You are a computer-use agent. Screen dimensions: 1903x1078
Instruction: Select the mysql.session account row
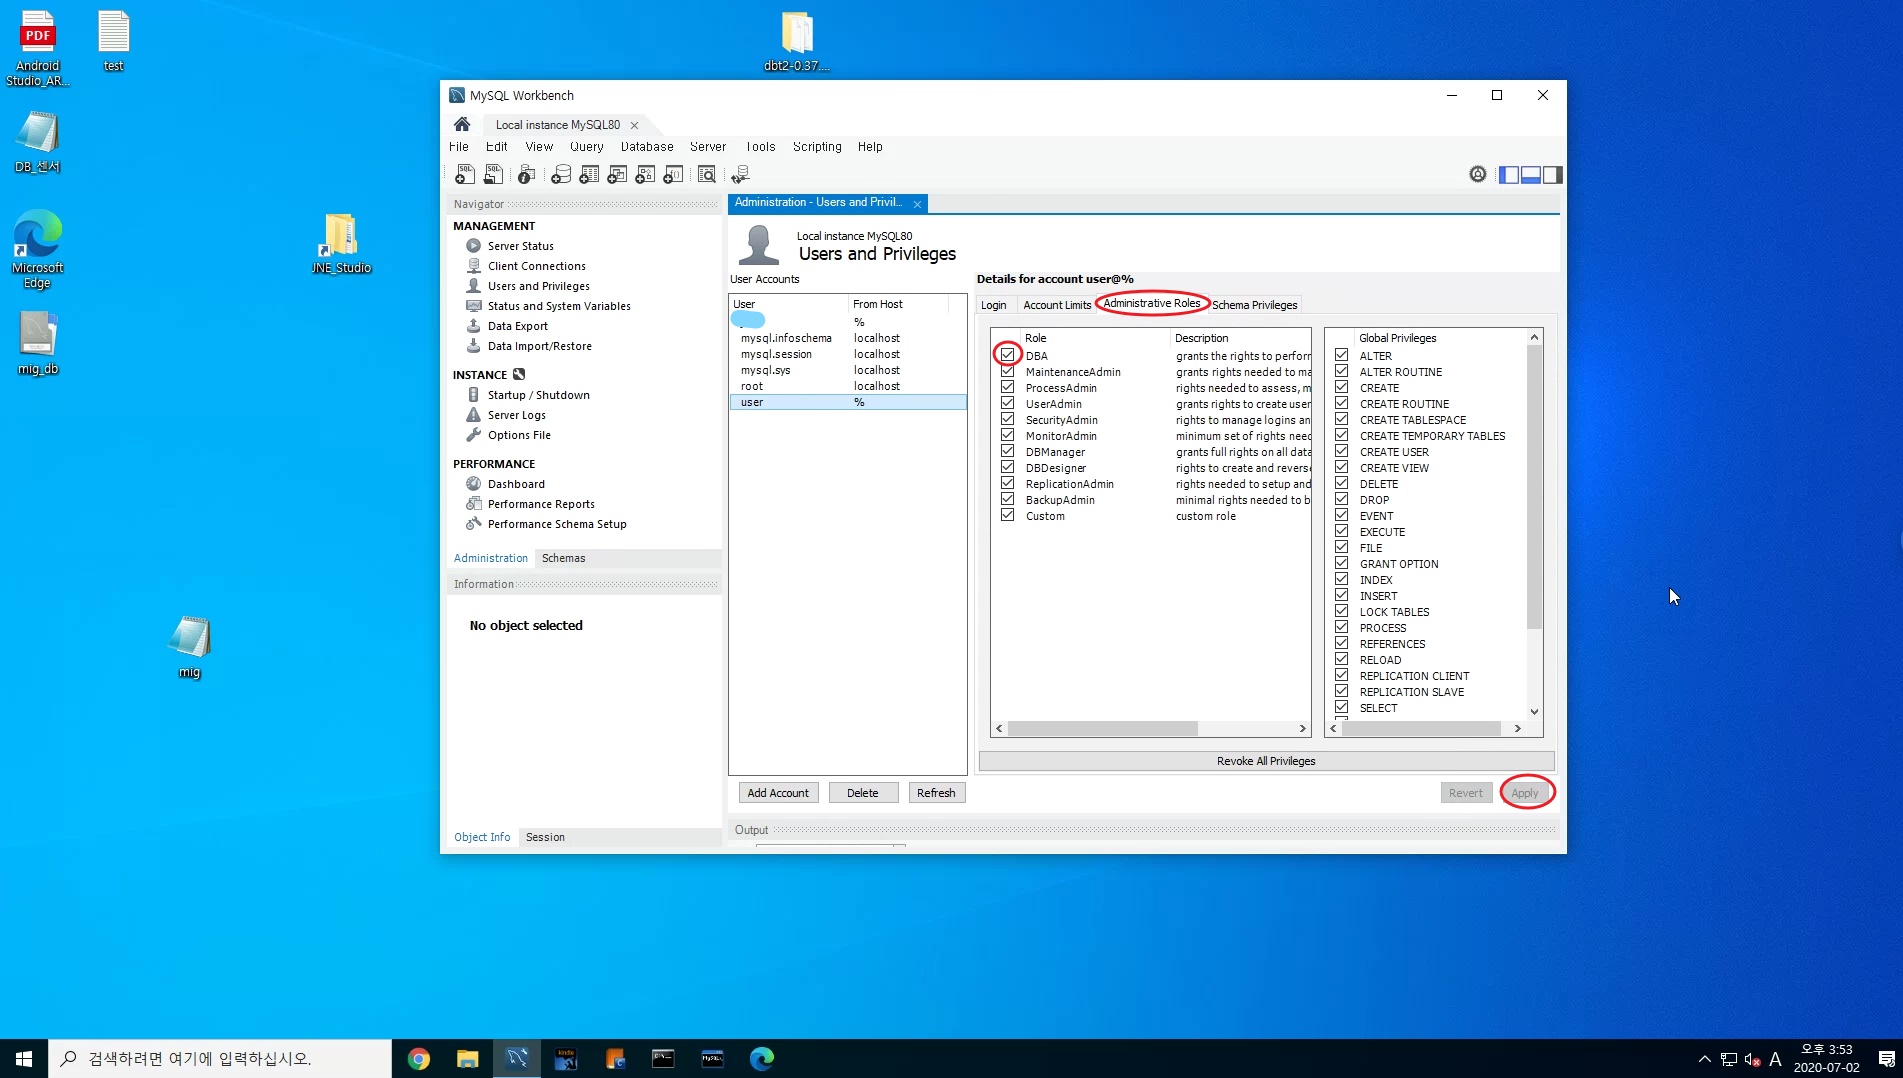click(848, 354)
